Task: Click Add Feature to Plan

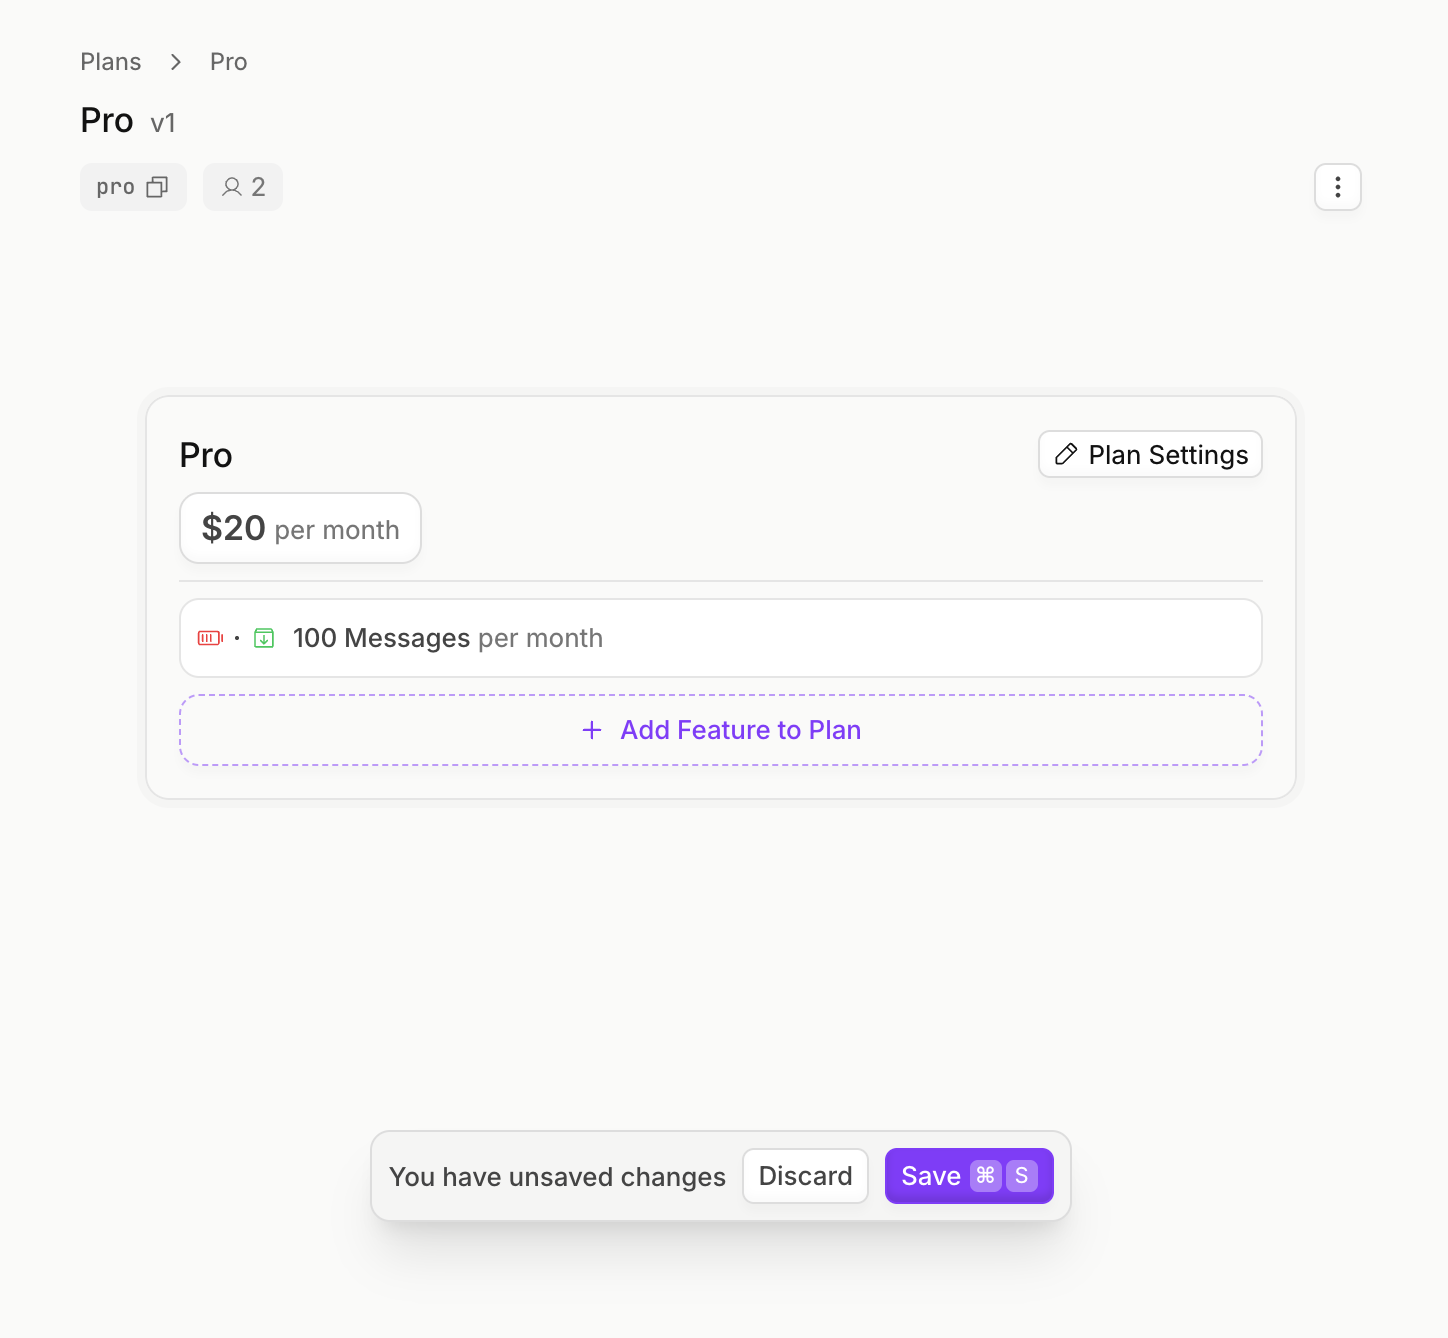Action: click(x=740, y=730)
